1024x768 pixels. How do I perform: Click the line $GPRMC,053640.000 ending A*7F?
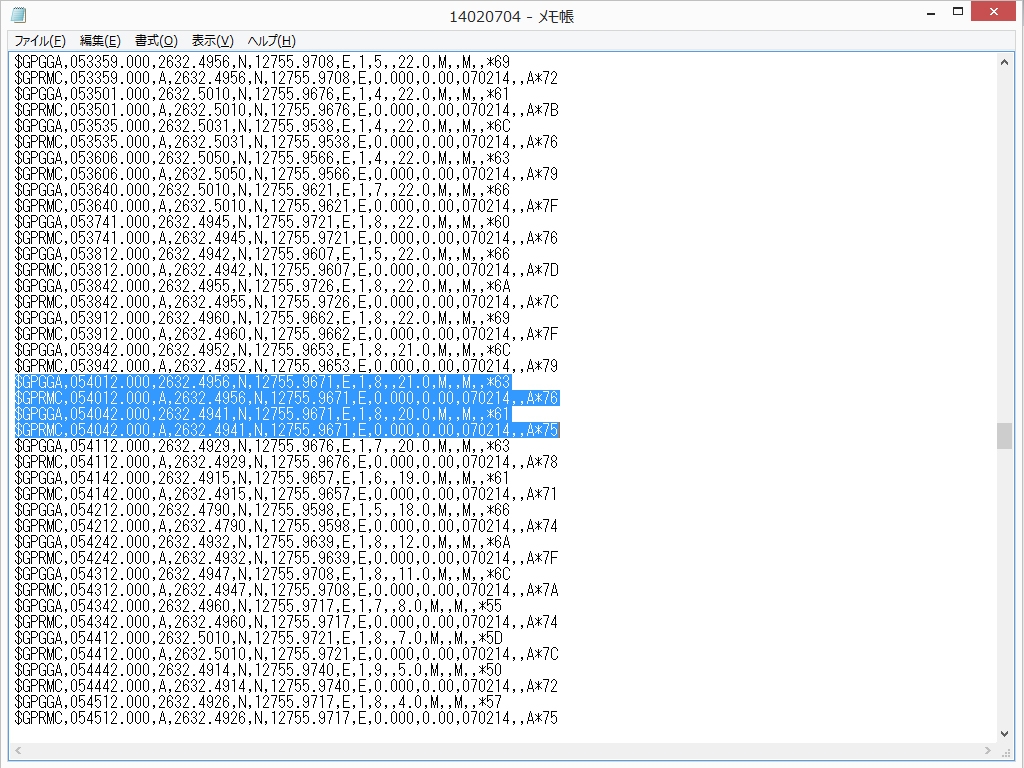click(x=286, y=206)
